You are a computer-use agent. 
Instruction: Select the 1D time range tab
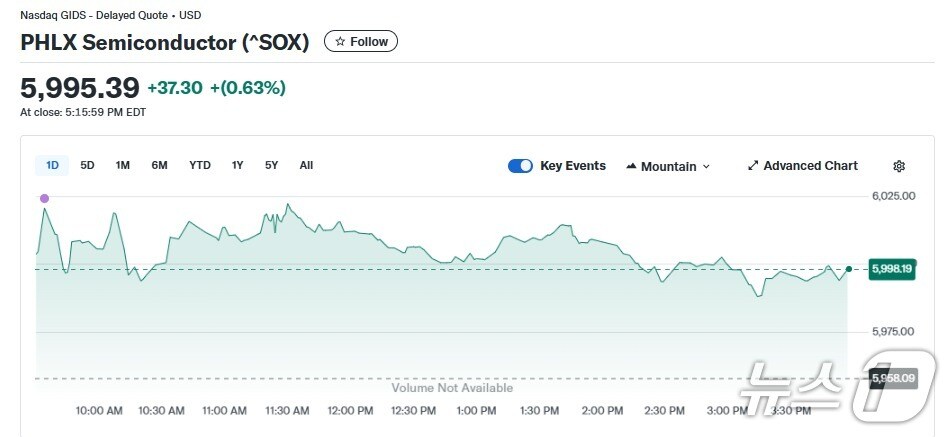pos(52,165)
